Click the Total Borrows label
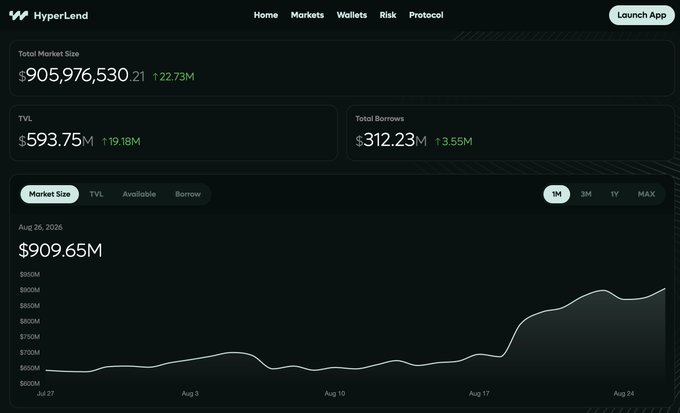 tap(379, 118)
